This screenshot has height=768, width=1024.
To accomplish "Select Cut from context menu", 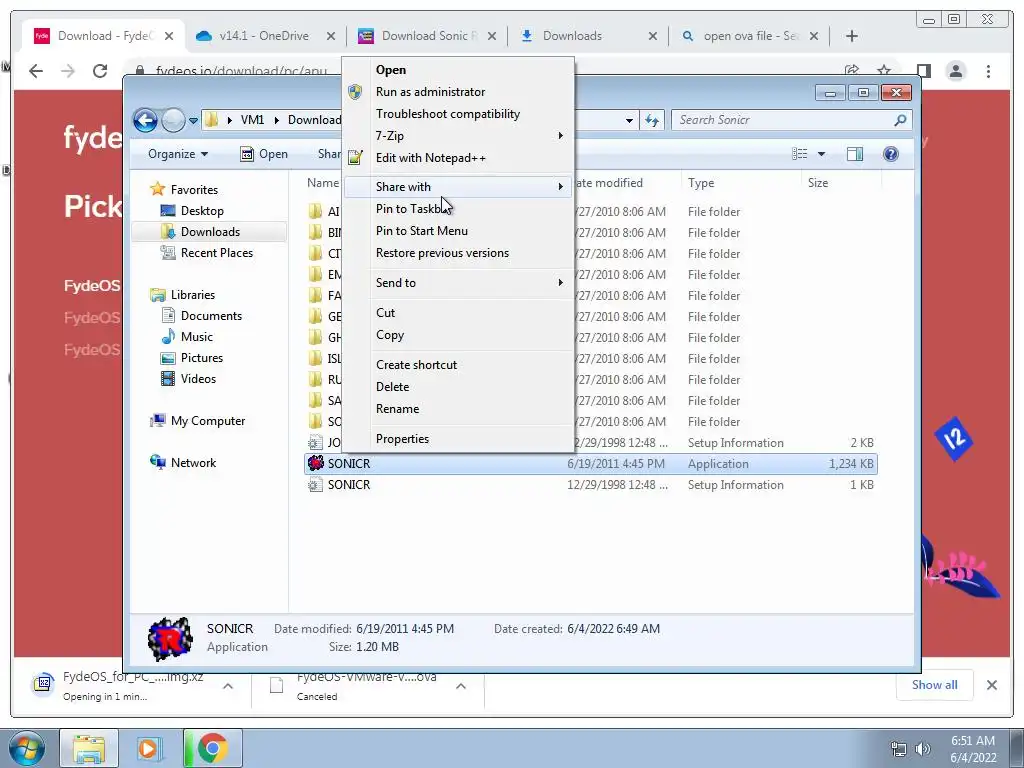I will [x=458, y=313].
